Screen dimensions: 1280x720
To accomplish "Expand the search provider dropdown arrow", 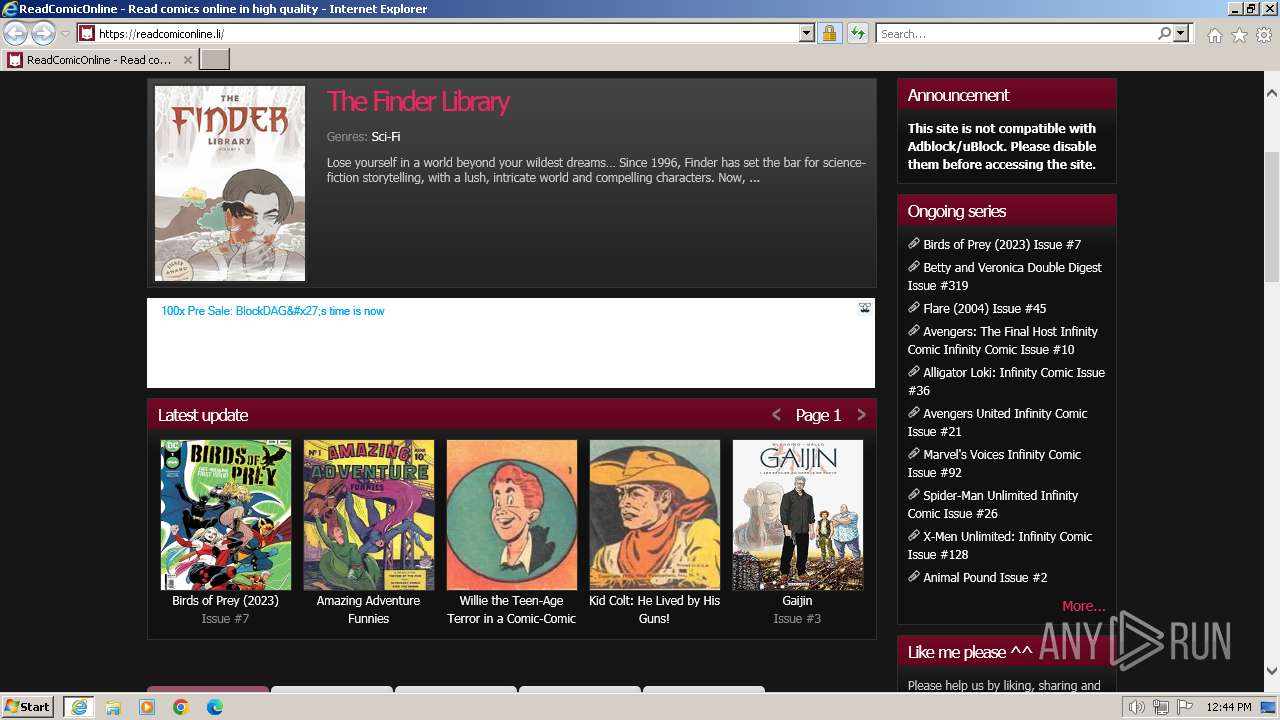I will pos(1181,33).
